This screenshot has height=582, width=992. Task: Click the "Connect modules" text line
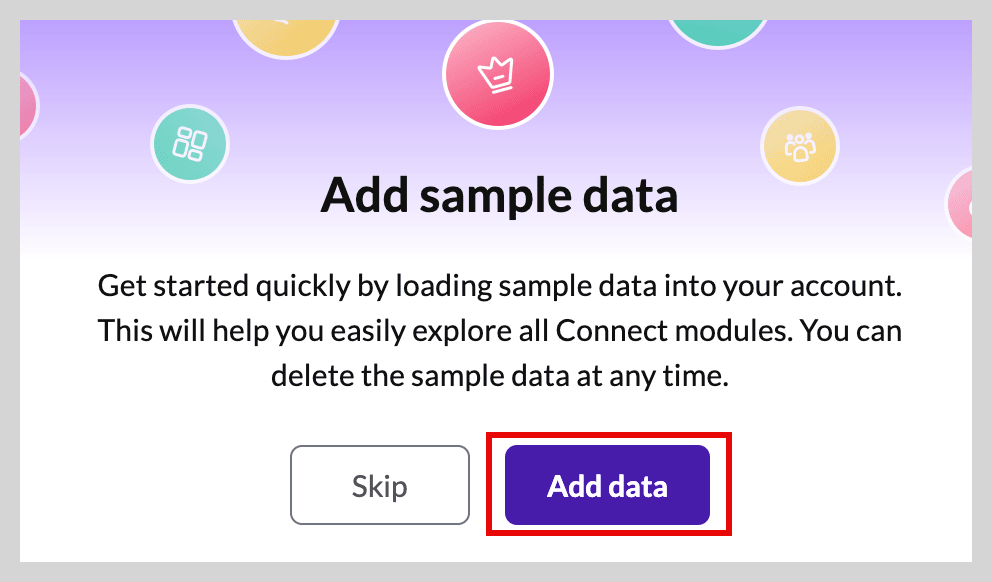pyautogui.click(x=499, y=331)
